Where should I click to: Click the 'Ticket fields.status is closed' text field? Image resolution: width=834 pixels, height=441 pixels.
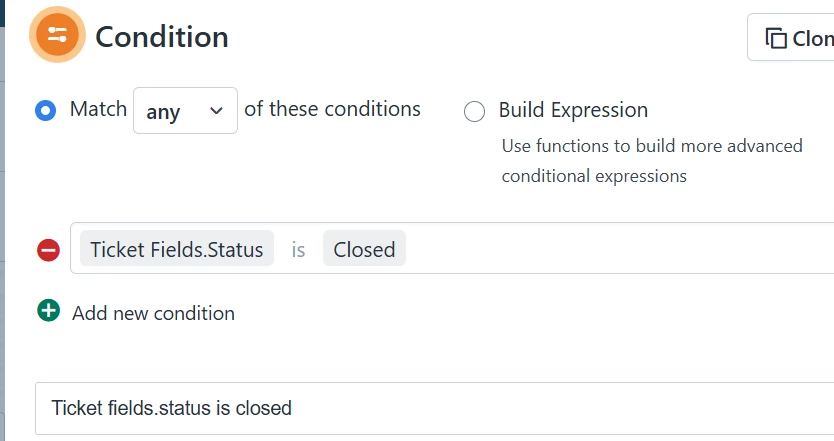click(x=400, y=408)
